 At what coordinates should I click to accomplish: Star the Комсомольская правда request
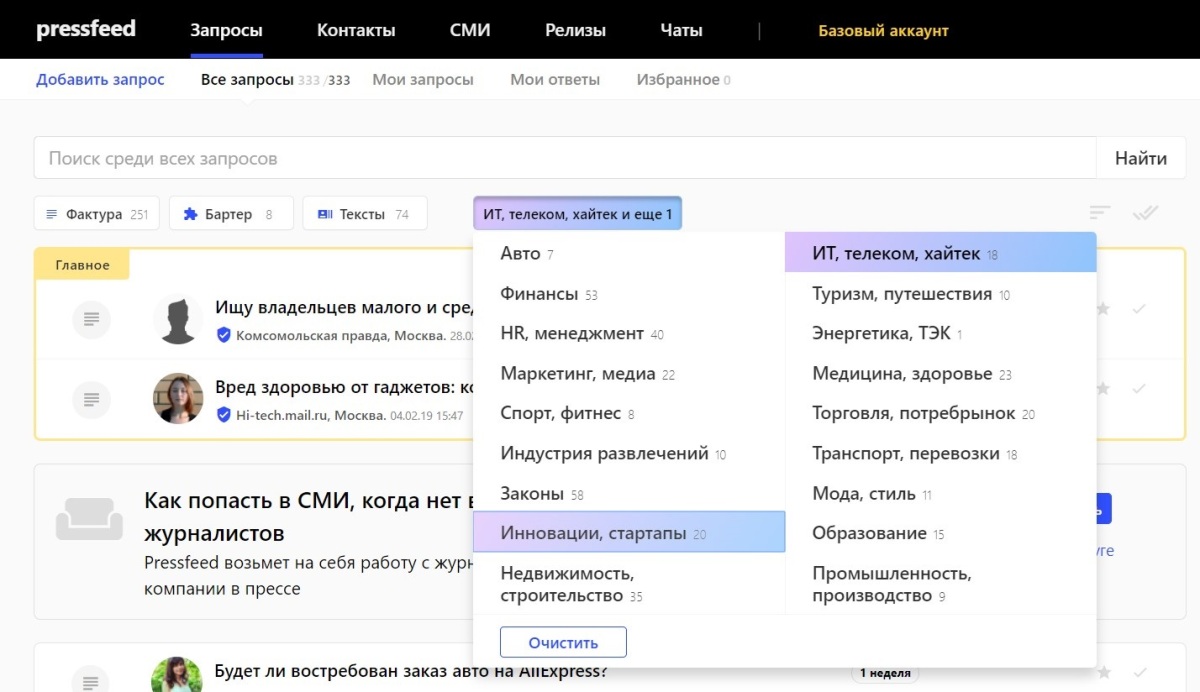pos(1103,309)
